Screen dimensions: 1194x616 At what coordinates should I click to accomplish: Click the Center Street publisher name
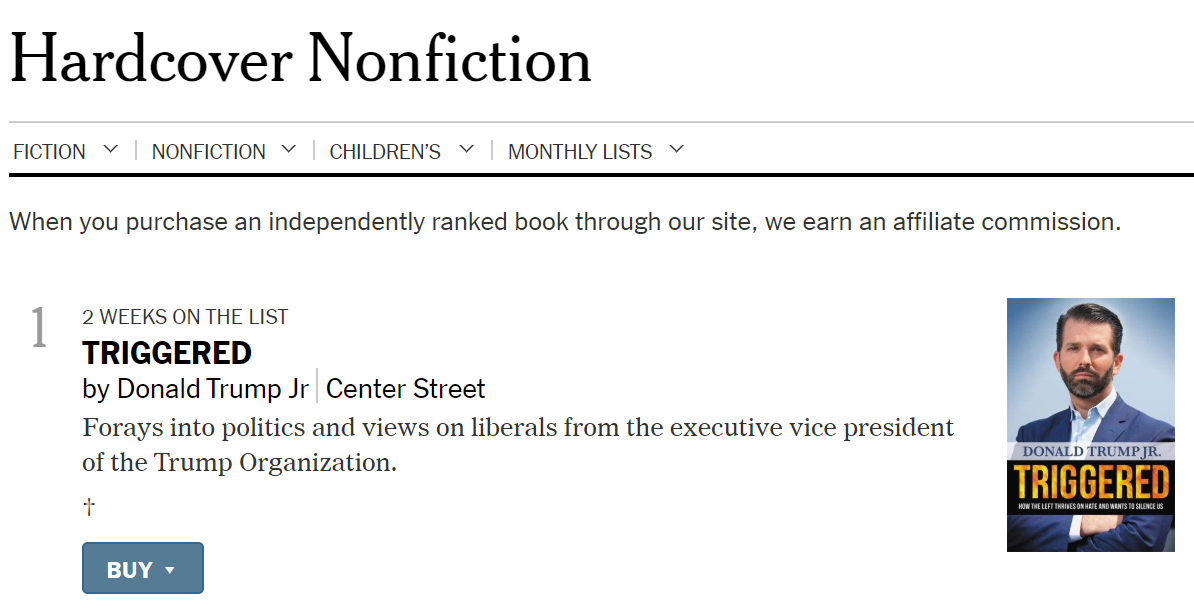tap(406, 388)
